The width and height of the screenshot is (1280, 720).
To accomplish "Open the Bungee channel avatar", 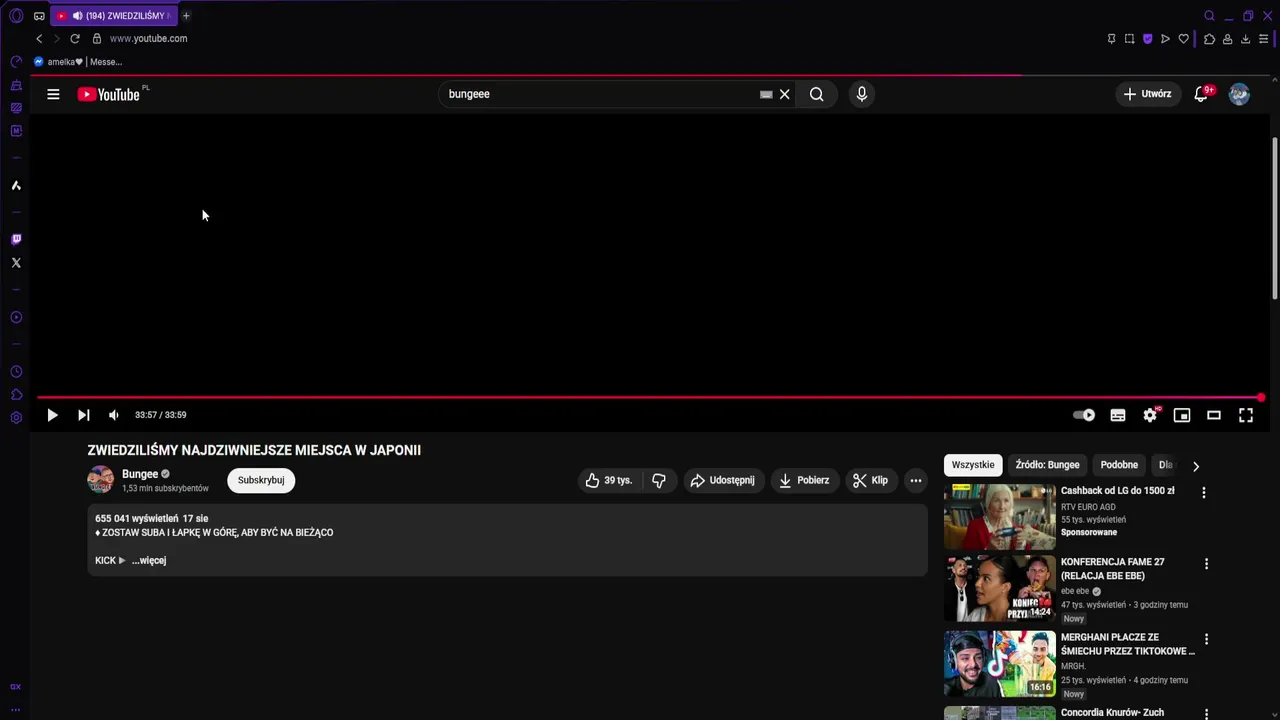I will 101,480.
